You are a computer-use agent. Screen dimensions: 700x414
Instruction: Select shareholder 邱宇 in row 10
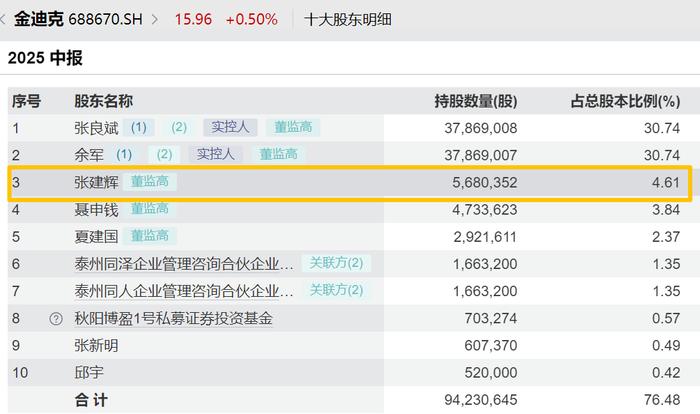(89, 372)
